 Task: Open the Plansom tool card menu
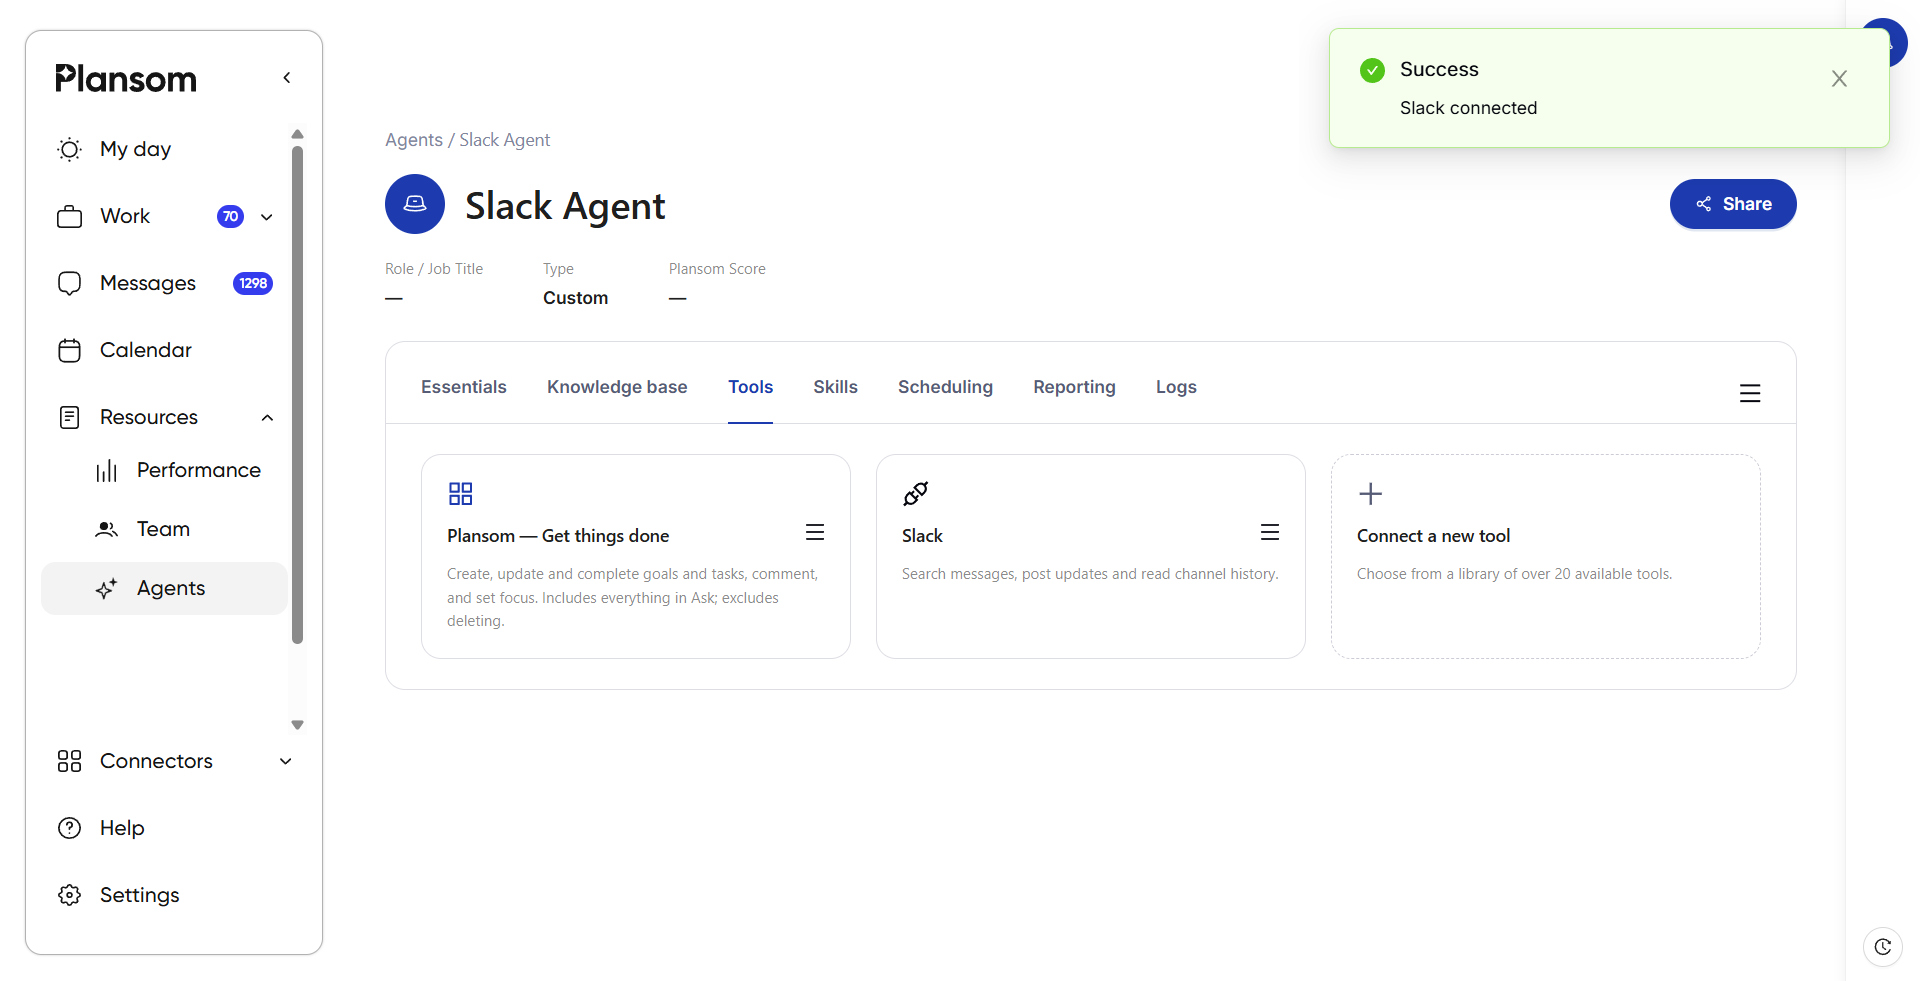[x=815, y=532]
